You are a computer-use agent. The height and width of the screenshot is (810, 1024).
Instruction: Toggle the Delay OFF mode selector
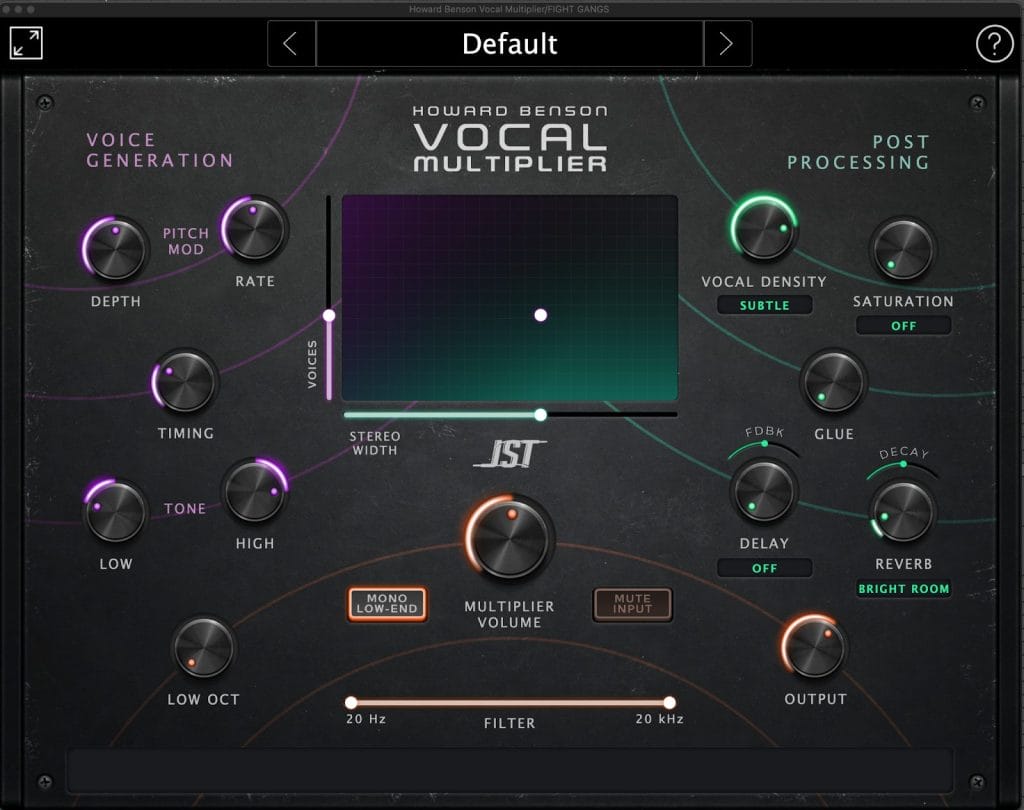click(764, 568)
